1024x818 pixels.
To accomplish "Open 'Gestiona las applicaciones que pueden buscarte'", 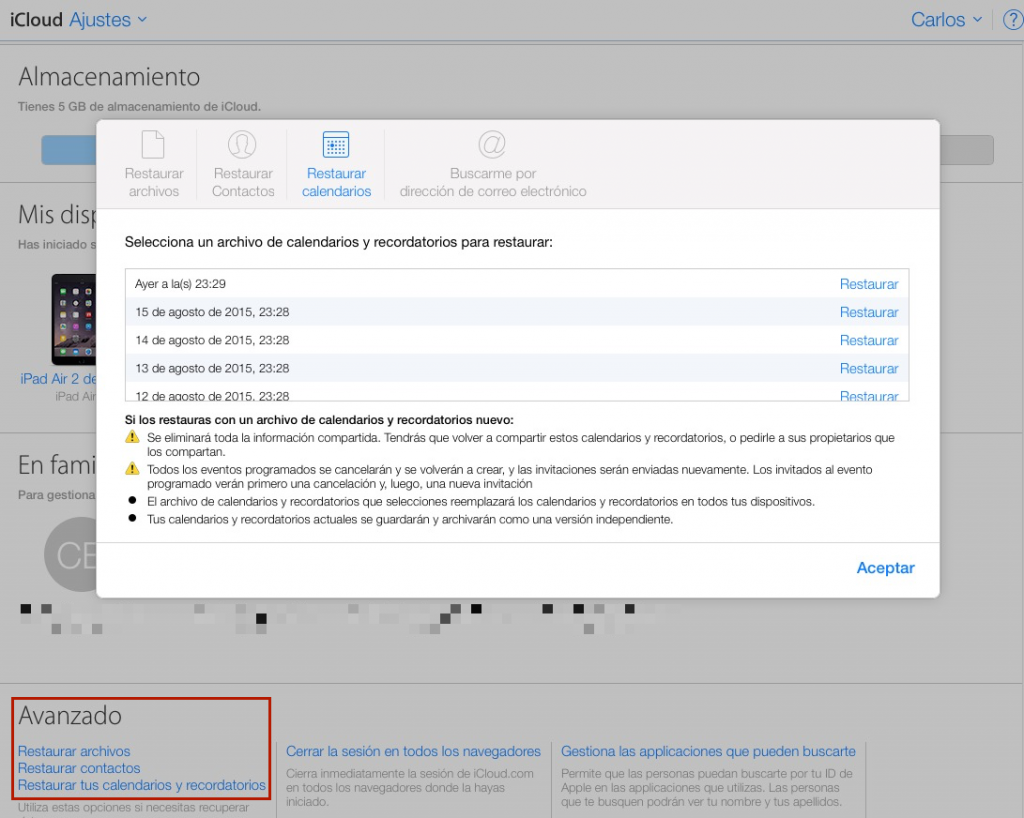I will coord(708,751).
